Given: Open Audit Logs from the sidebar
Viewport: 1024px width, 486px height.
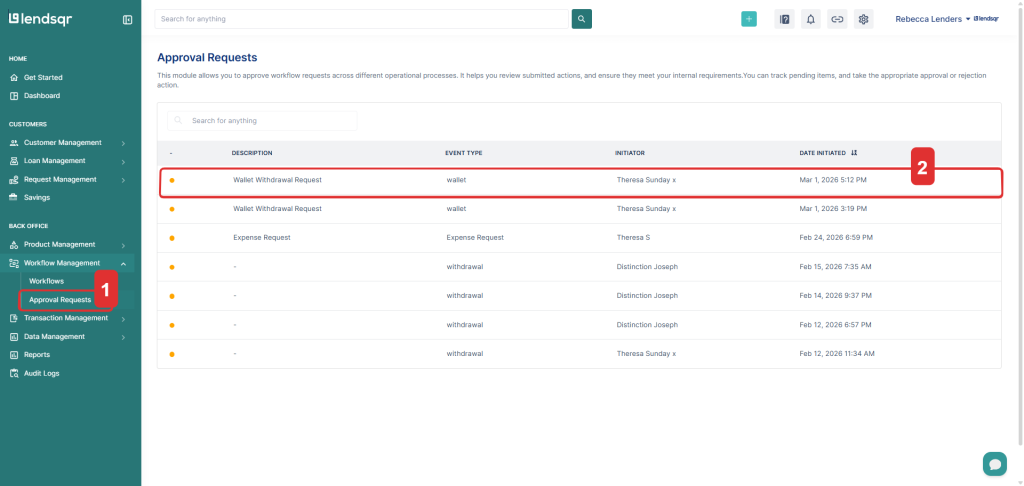Looking at the screenshot, I should coord(42,373).
